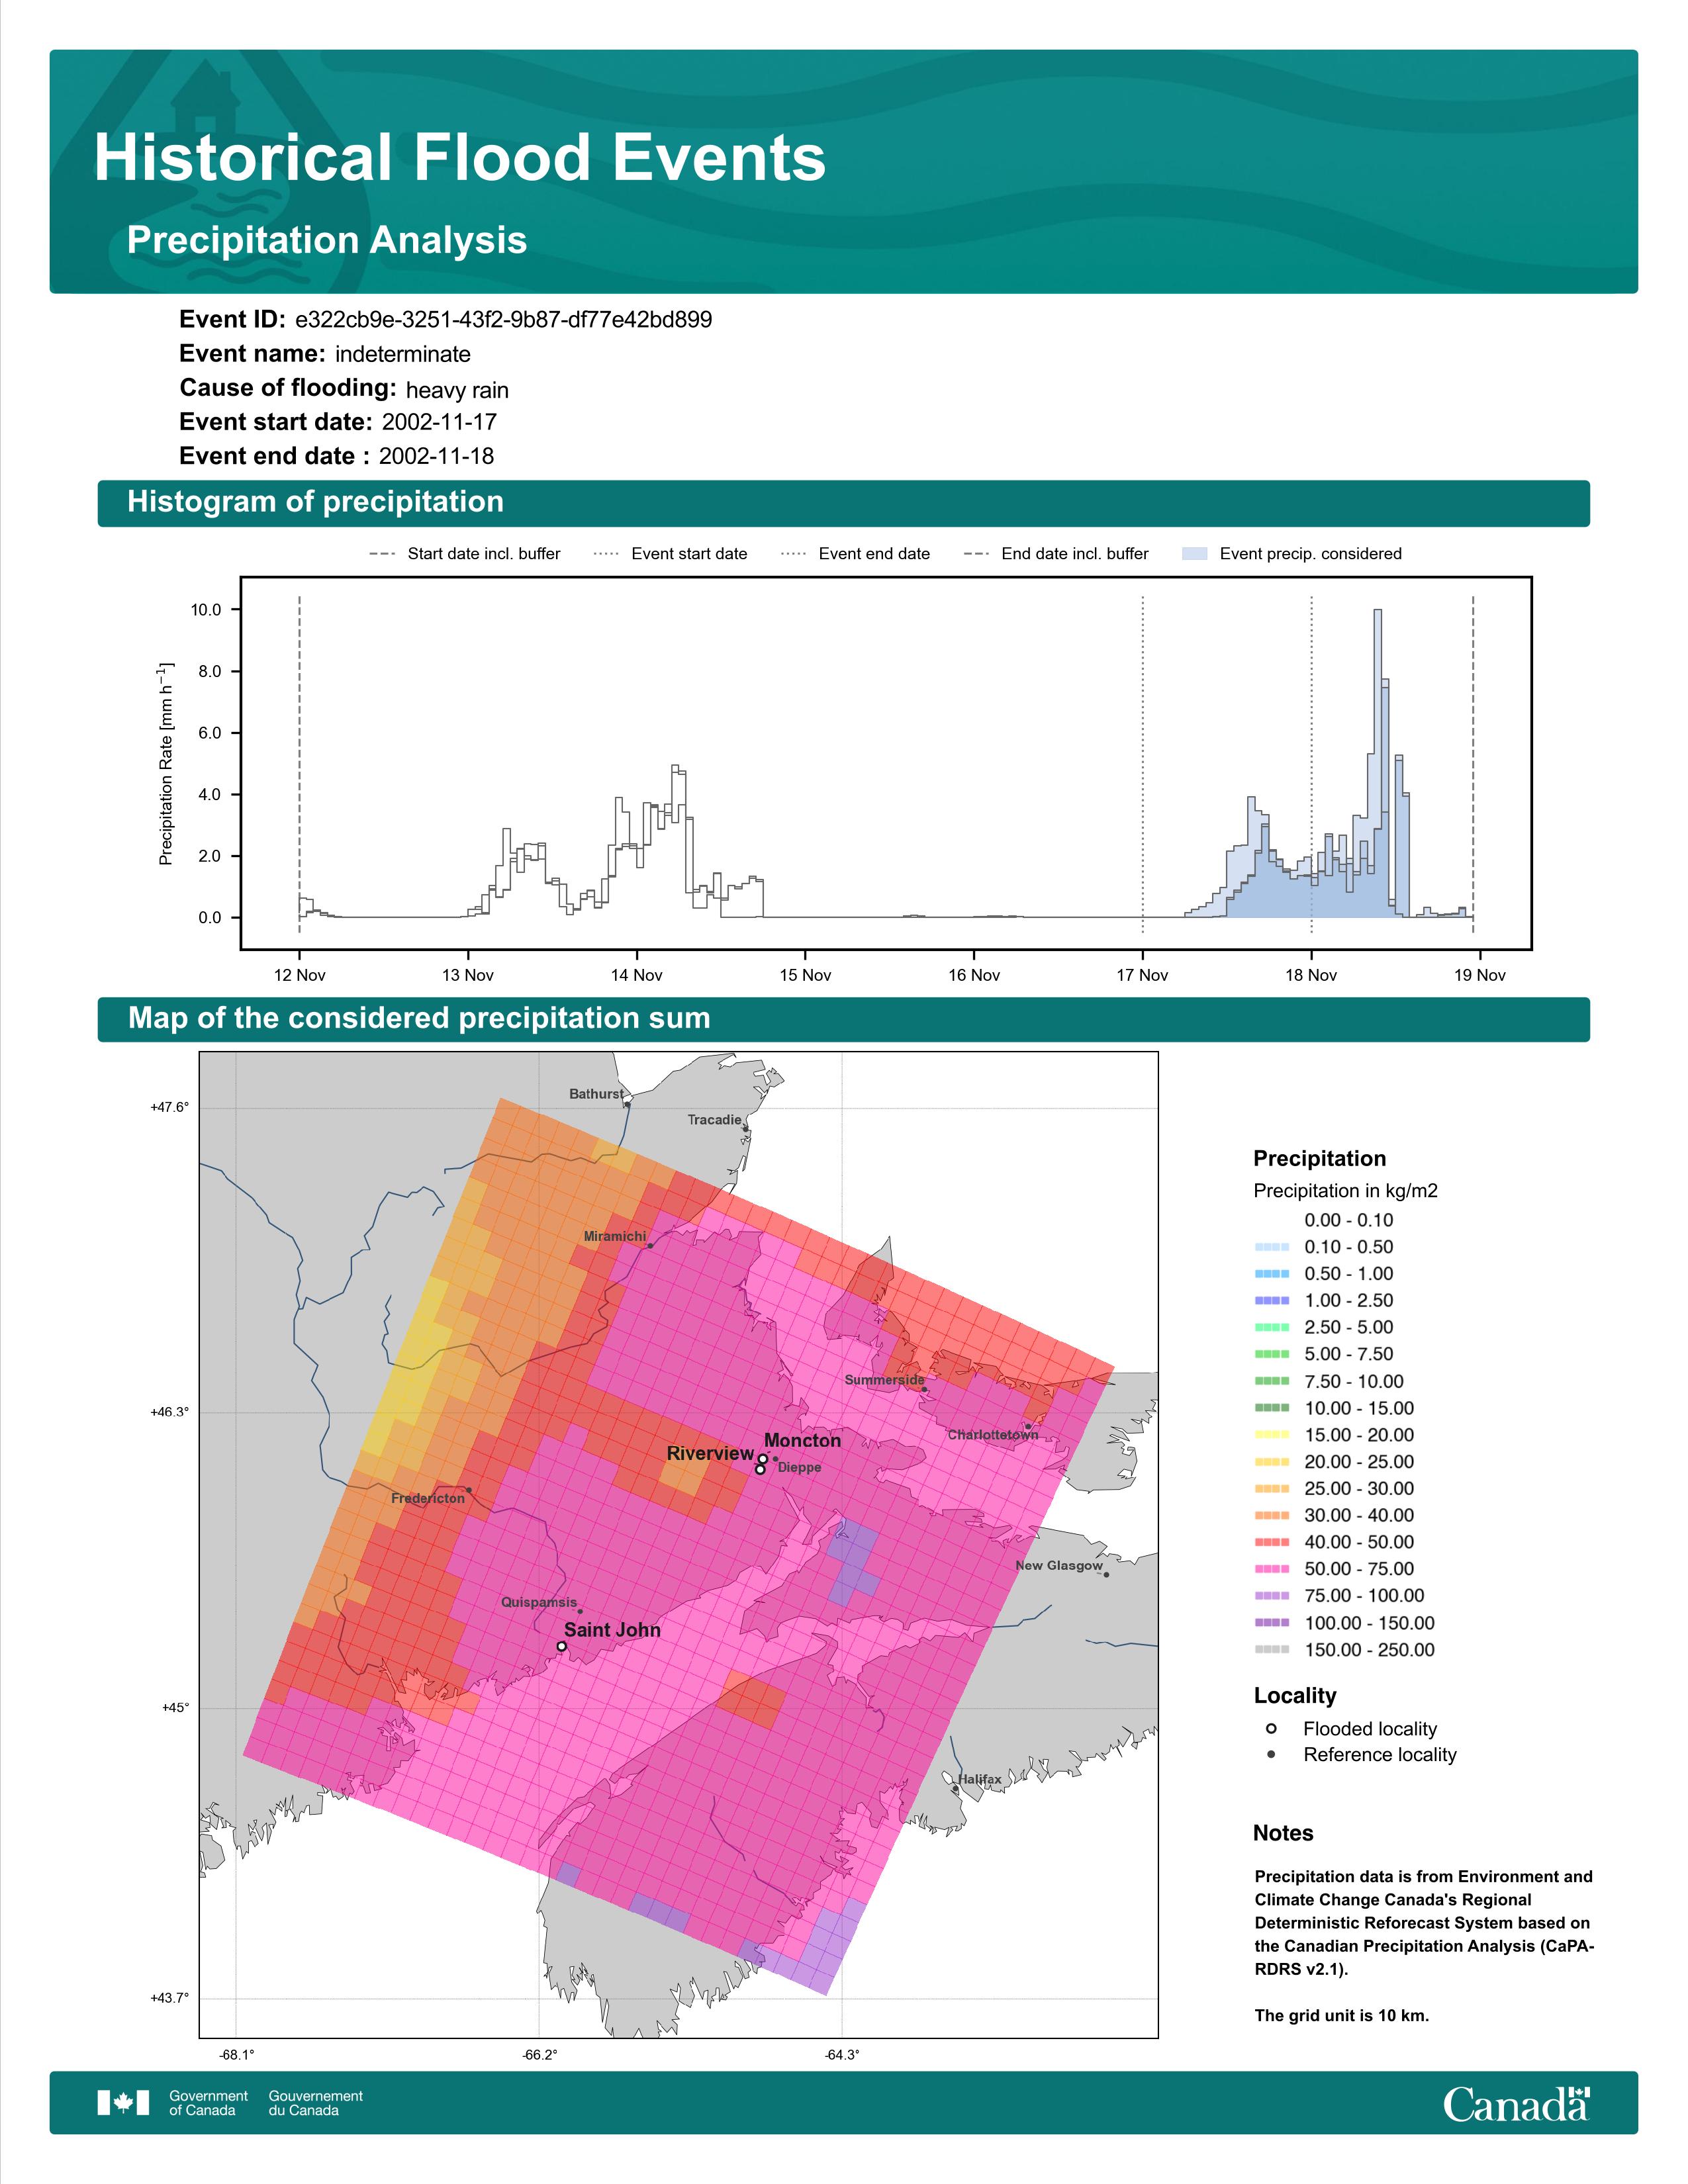The width and height of the screenshot is (1688, 2184).
Task: Click the event end date 2002-11-18
Action: point(436,456)
